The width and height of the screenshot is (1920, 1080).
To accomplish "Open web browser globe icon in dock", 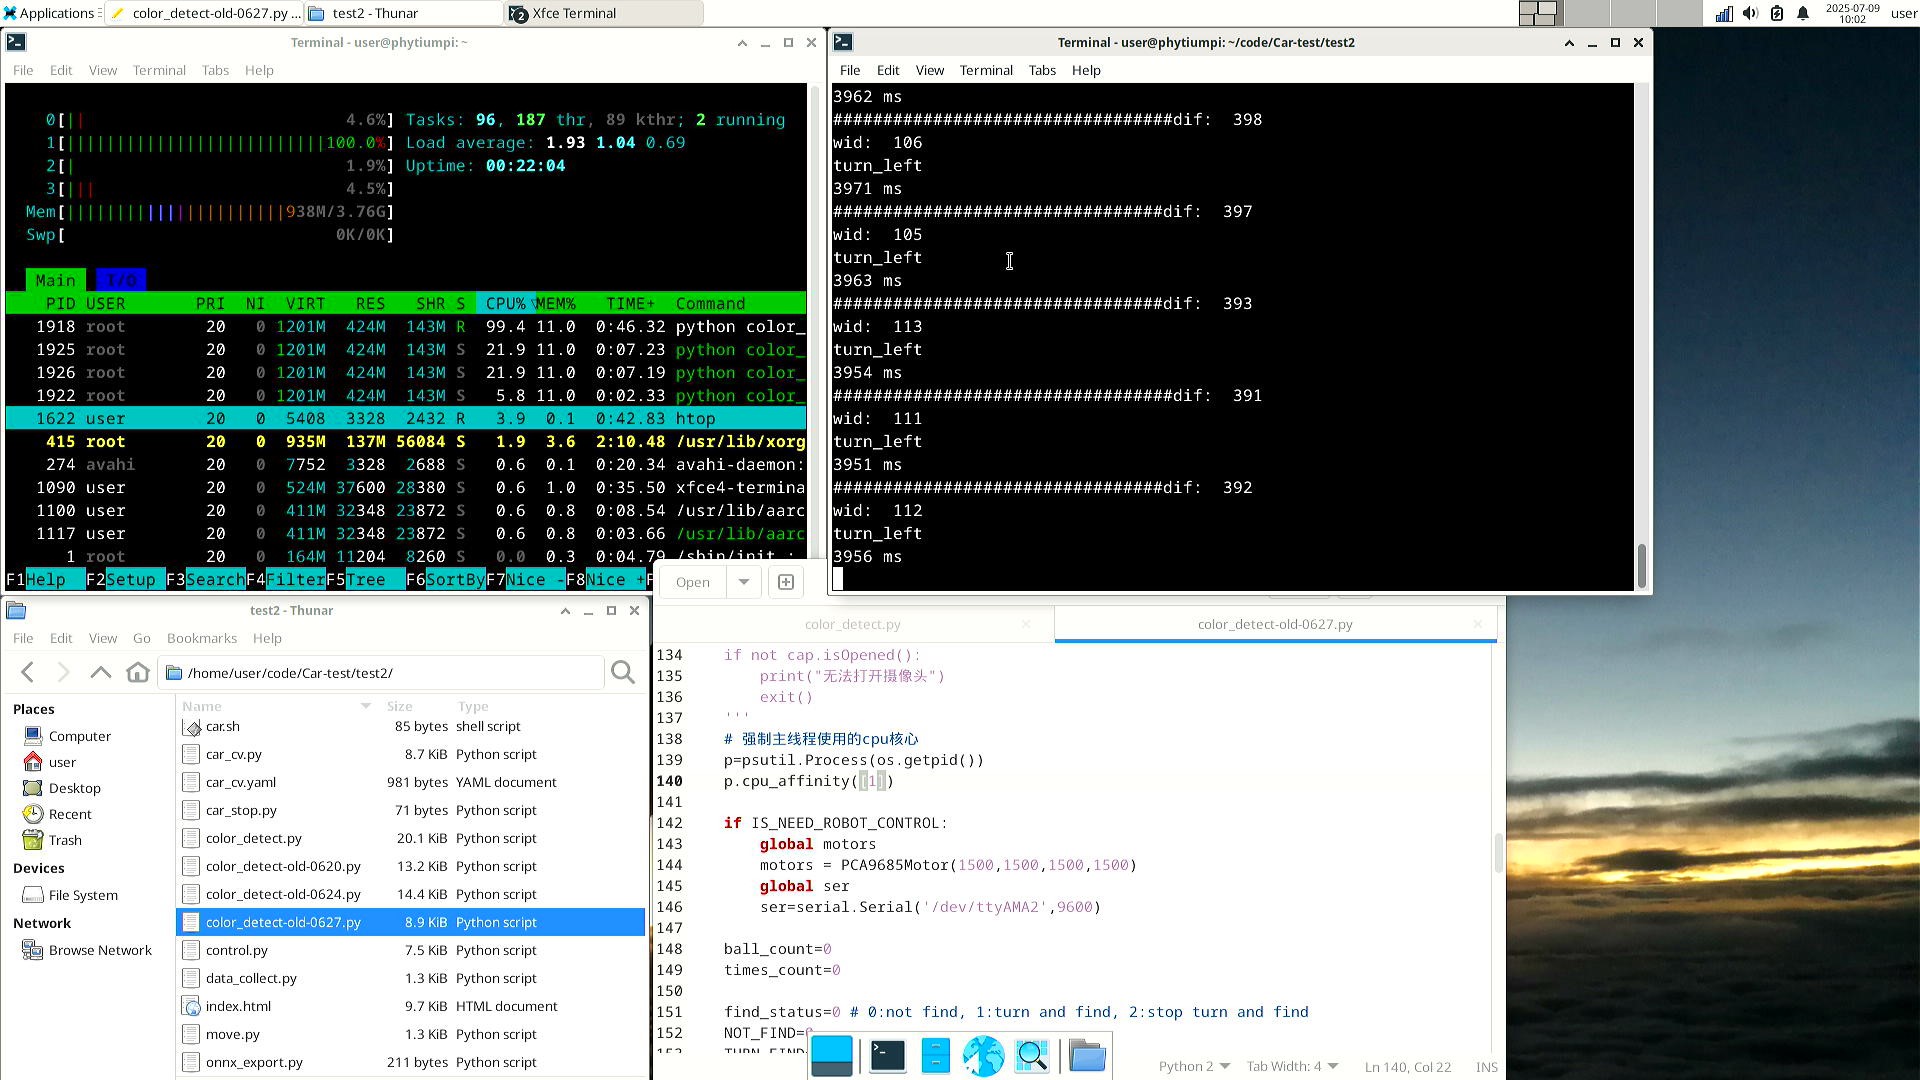I will click(x=983, y=1056).
